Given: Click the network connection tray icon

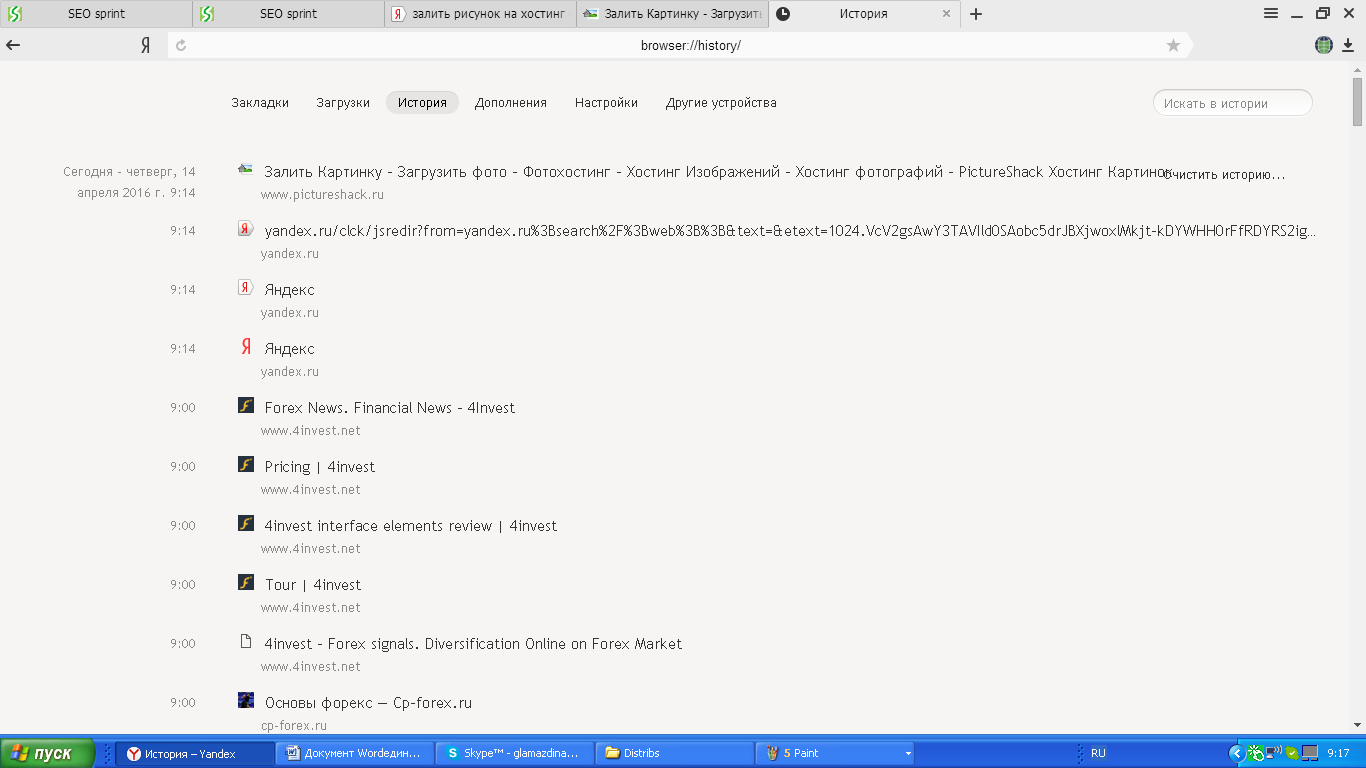Looking at the screenshot, I should point(1274,753).
